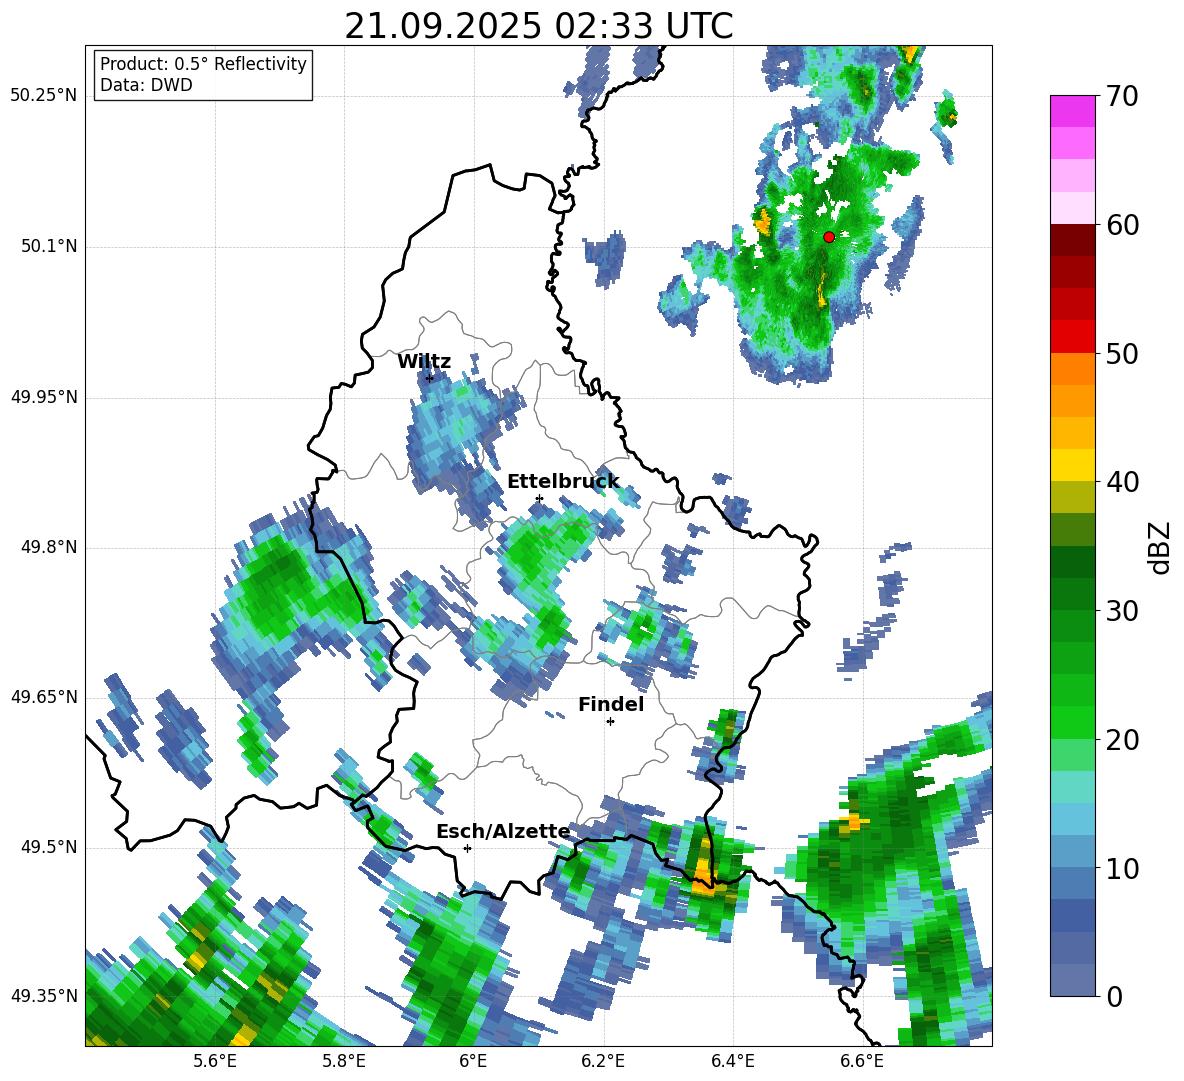Image resolution: width=1184 pixels, height=1081 pixels.
Task: Click the 20 dBZ colorbar label
Action: coord(1122,740)
